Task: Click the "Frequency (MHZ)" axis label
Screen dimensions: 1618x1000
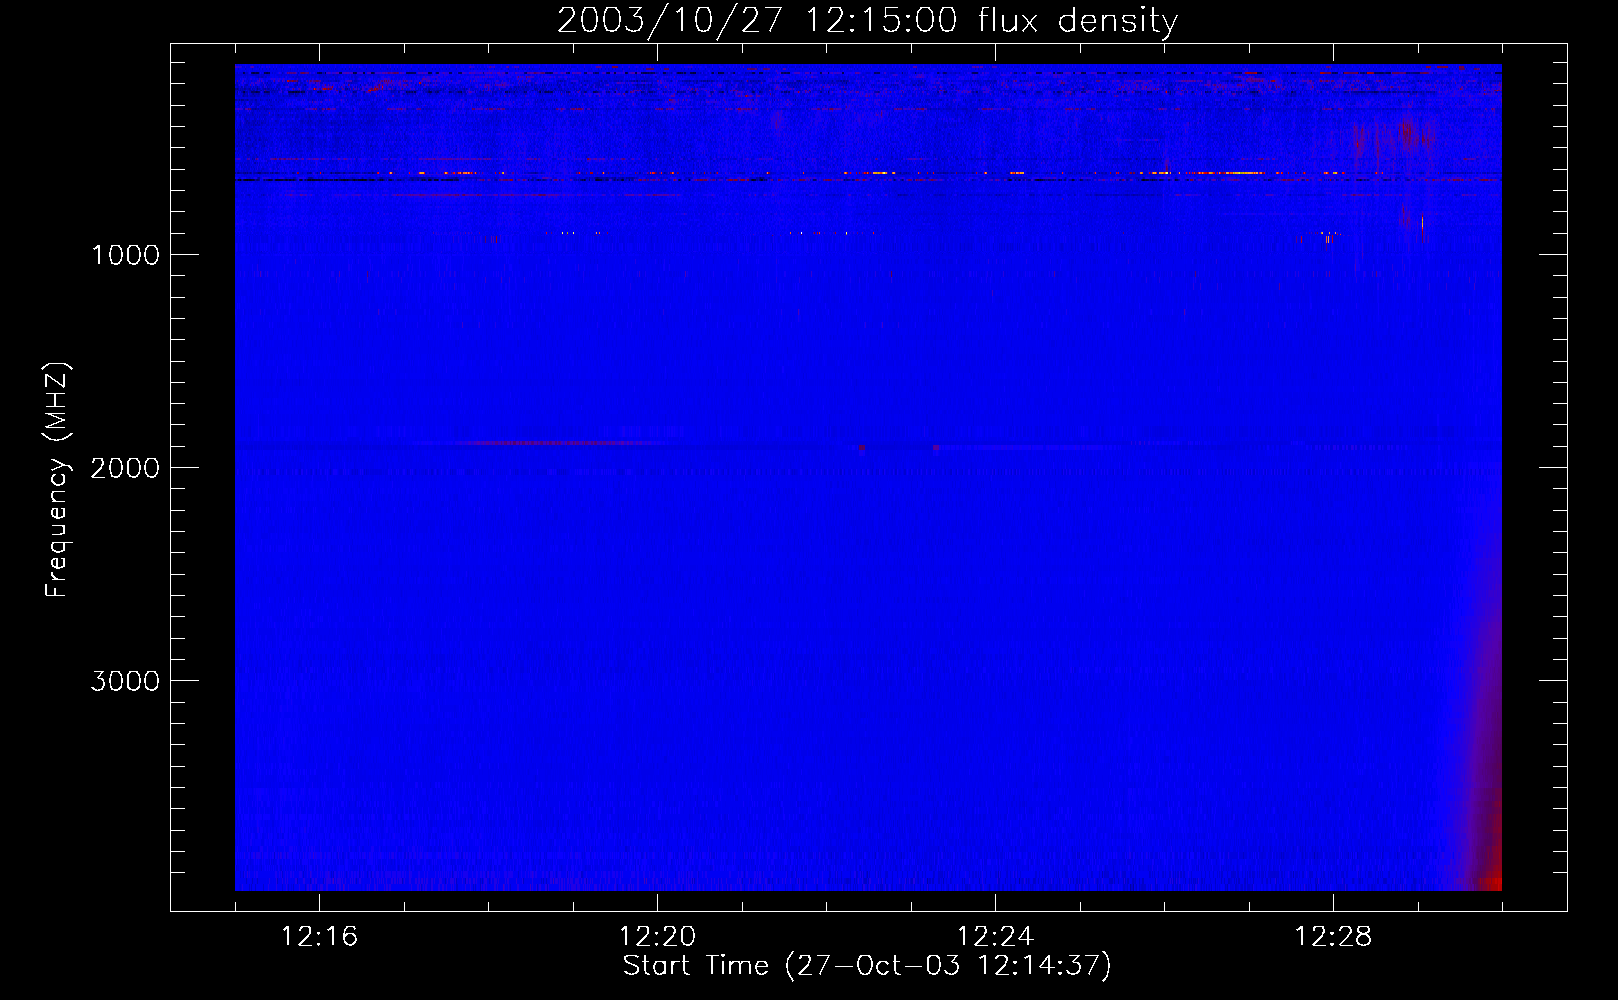Action: (57, 480)
